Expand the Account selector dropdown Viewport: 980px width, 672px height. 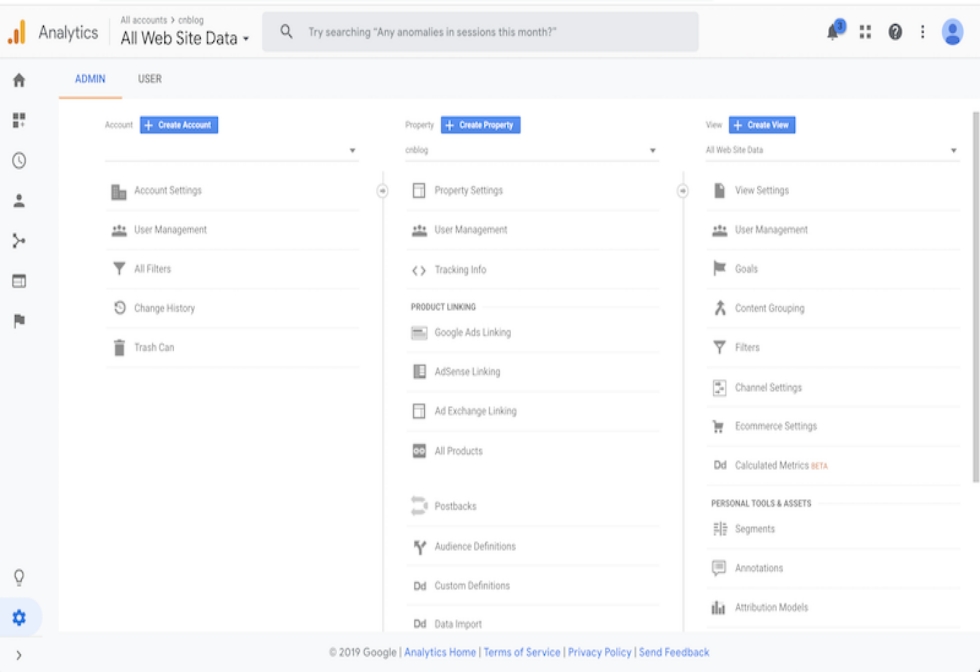pos(231,151)
